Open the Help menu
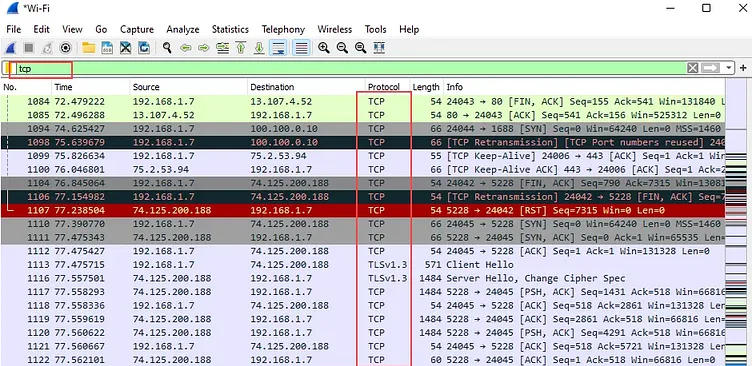This screenshot has height=366, width=752. (409, 29)
